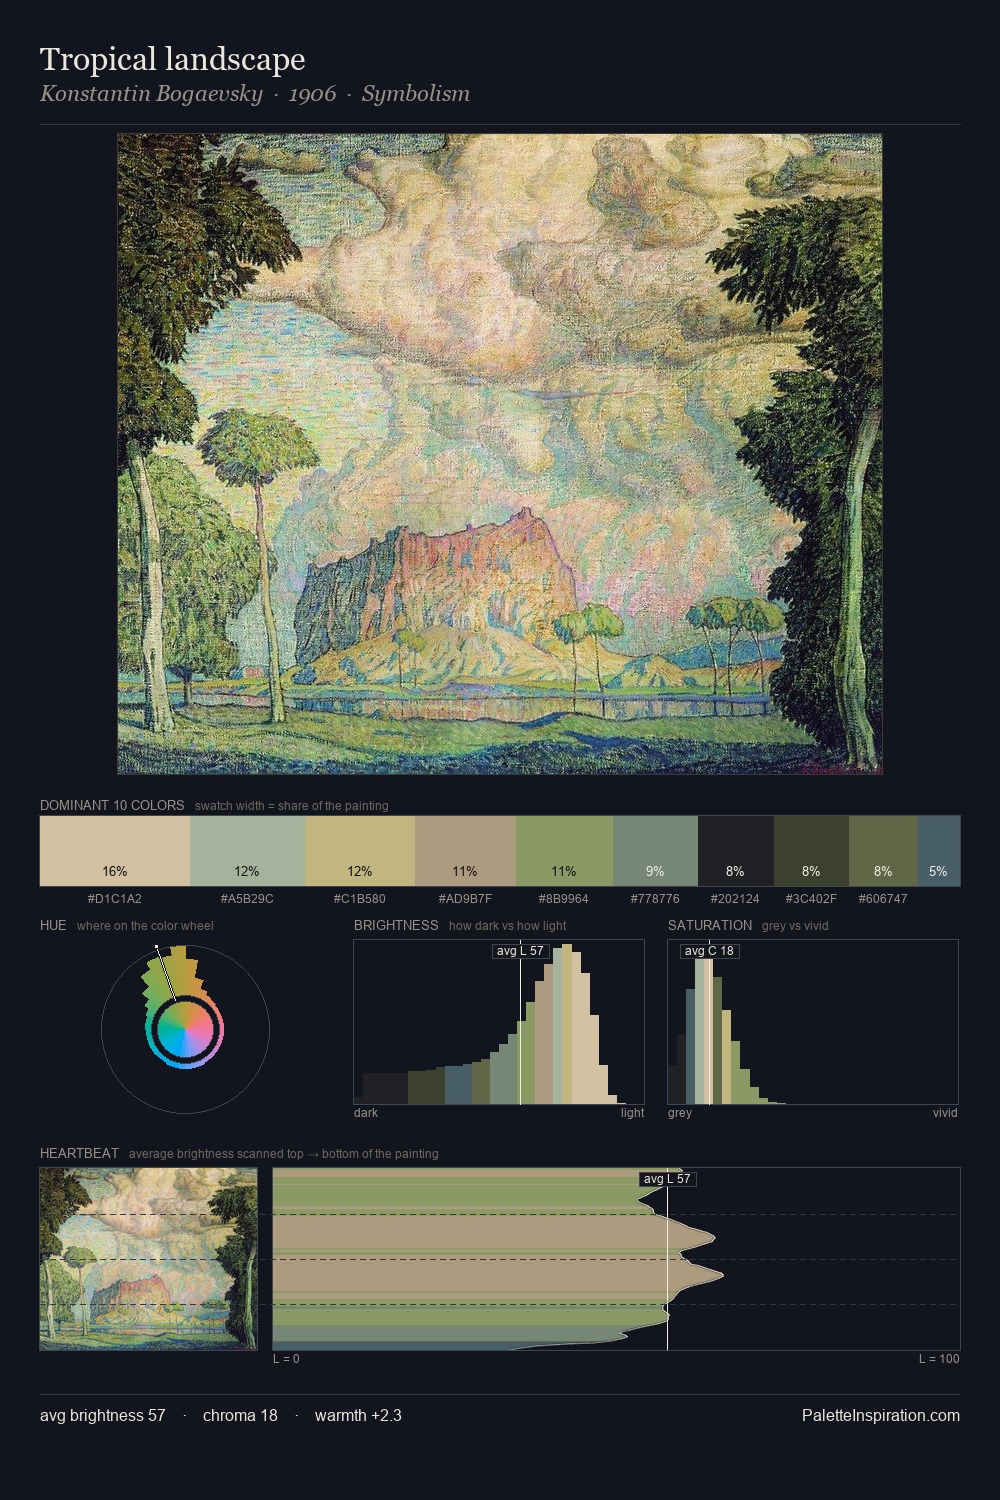Click the year '1906' in subtitle
Image resolution: width=1000 pixels, height=1500 pixels.
pos(312,94)
